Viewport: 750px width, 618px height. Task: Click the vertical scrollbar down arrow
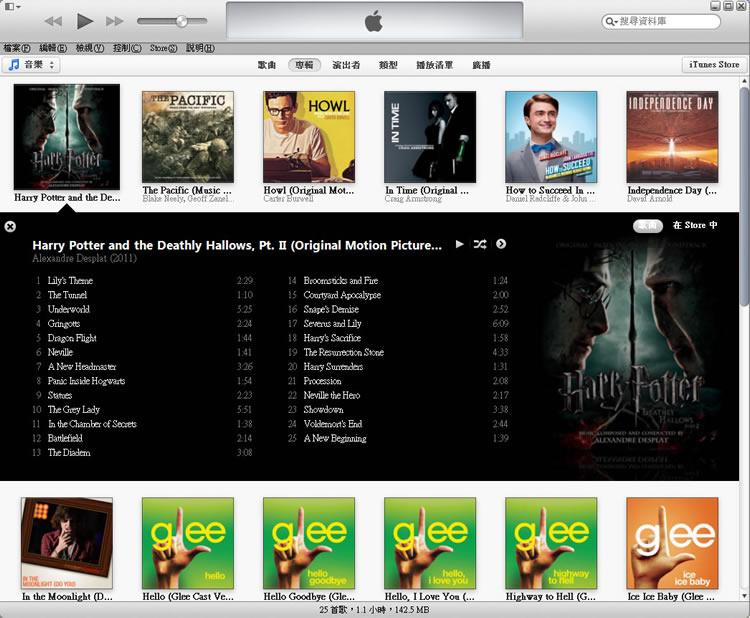click(x=744, y=596)
